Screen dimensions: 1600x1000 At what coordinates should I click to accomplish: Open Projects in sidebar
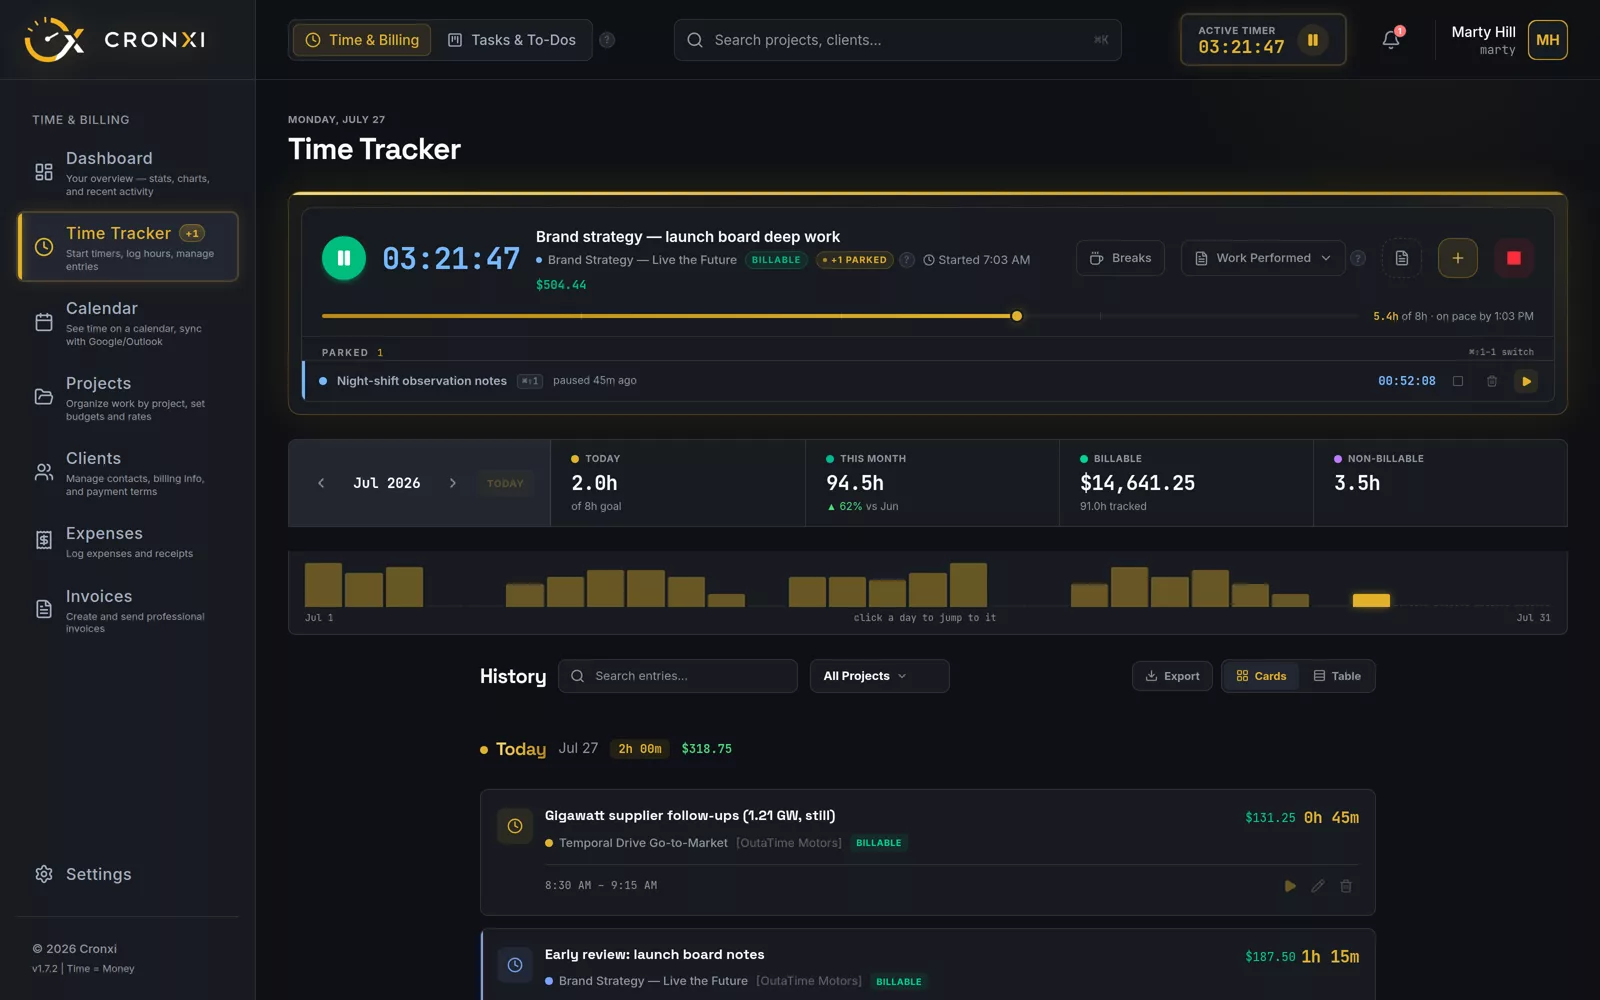tap(128, 397)
